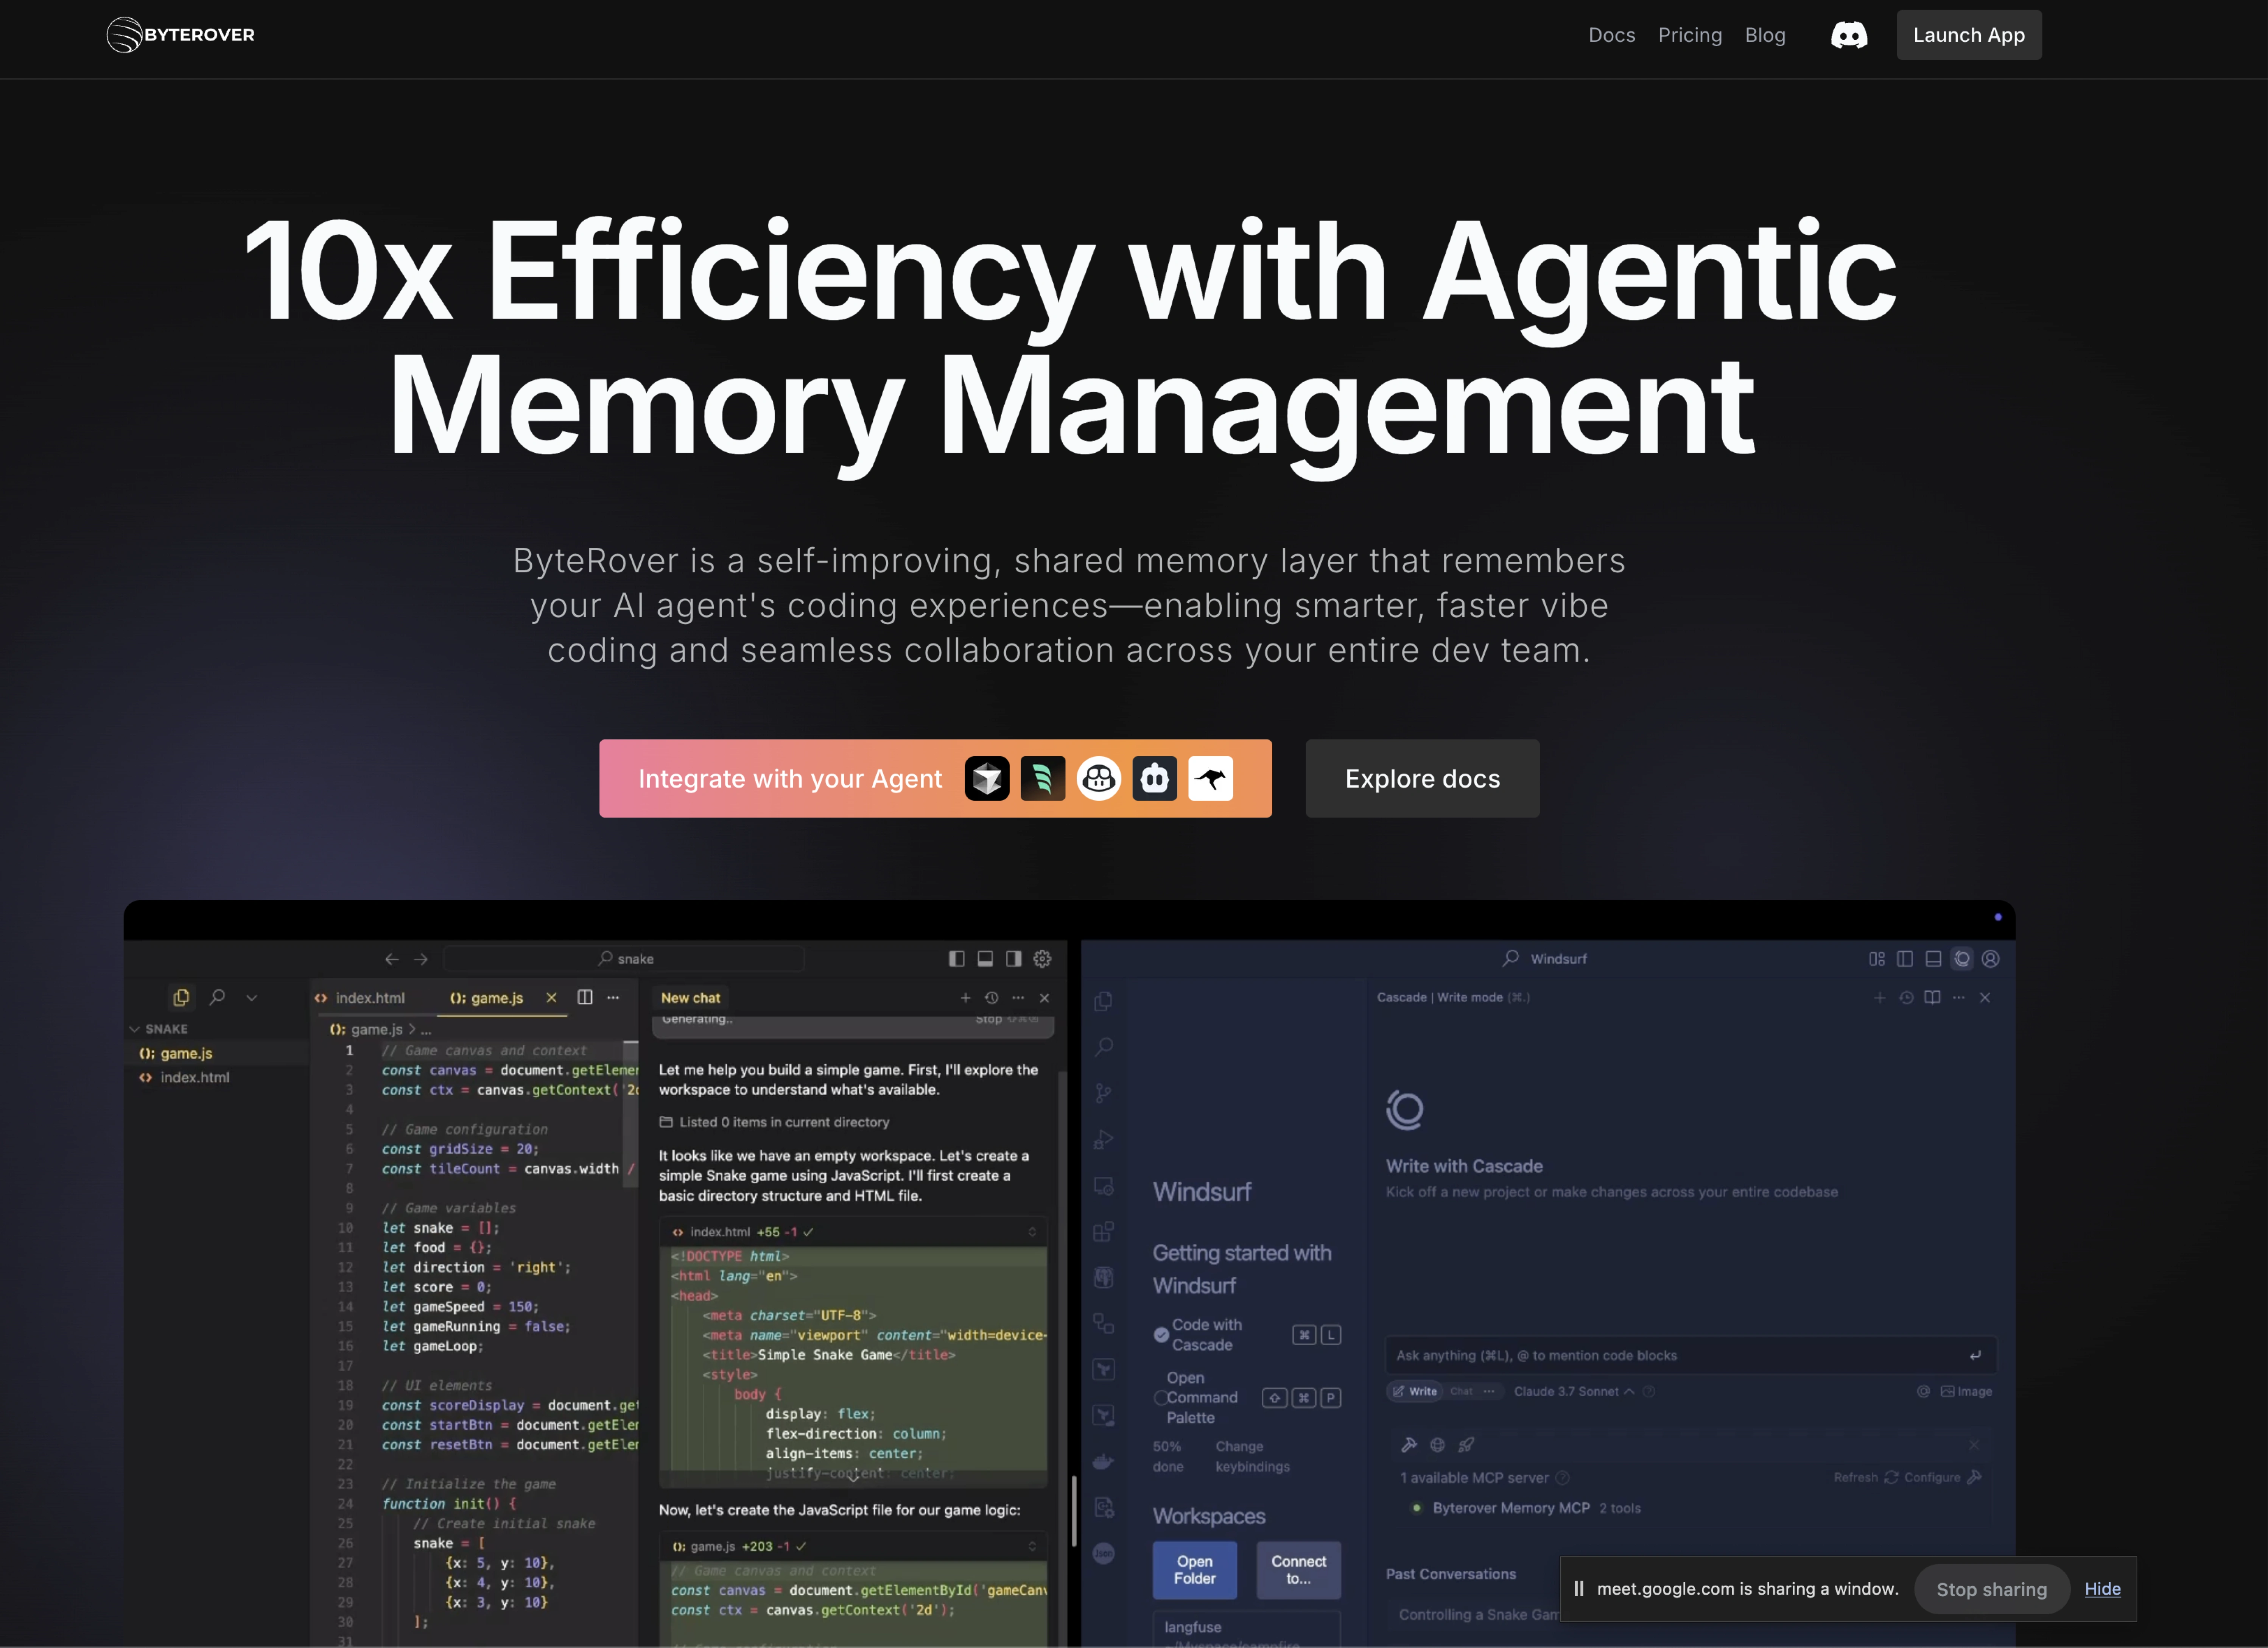Toggle primary sidebar in Windsurf title bar
This screenshot has width=2268, height=1648.
1905,959
